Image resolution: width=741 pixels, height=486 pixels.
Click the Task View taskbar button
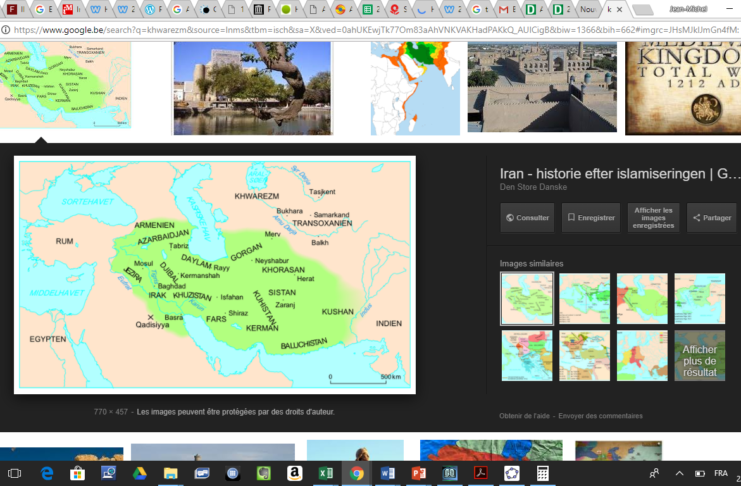[15, 473]
